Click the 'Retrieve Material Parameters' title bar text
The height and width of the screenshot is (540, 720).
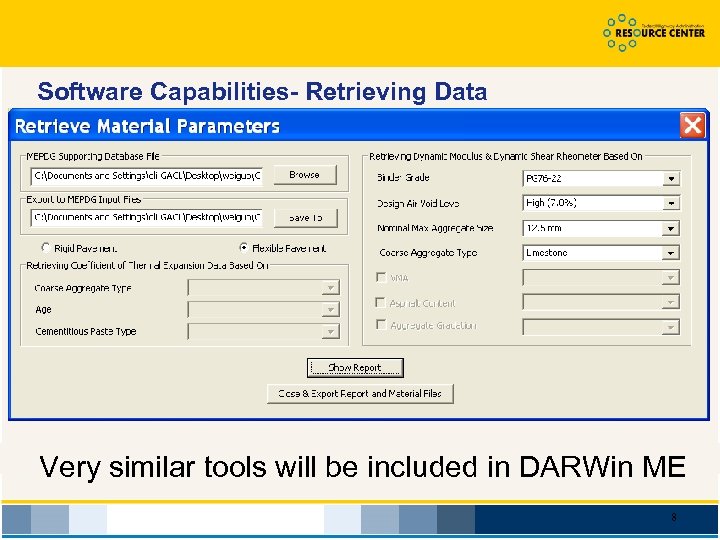(x=147, y=126)
